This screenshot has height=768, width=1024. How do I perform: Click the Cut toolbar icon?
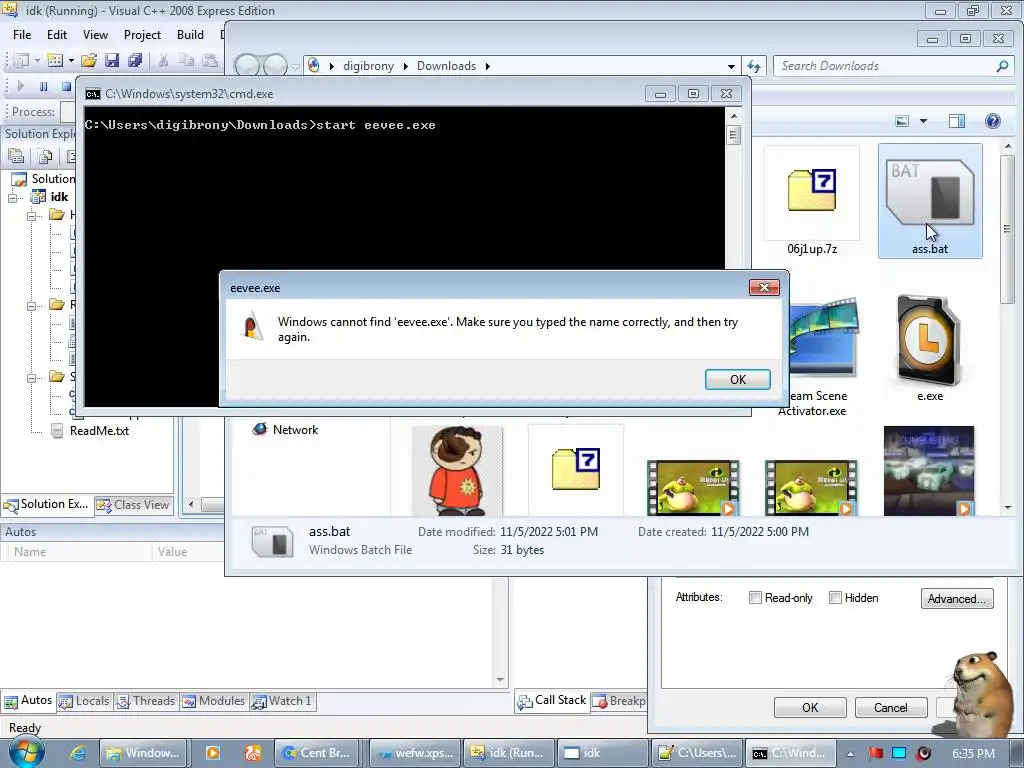point(163,61)
